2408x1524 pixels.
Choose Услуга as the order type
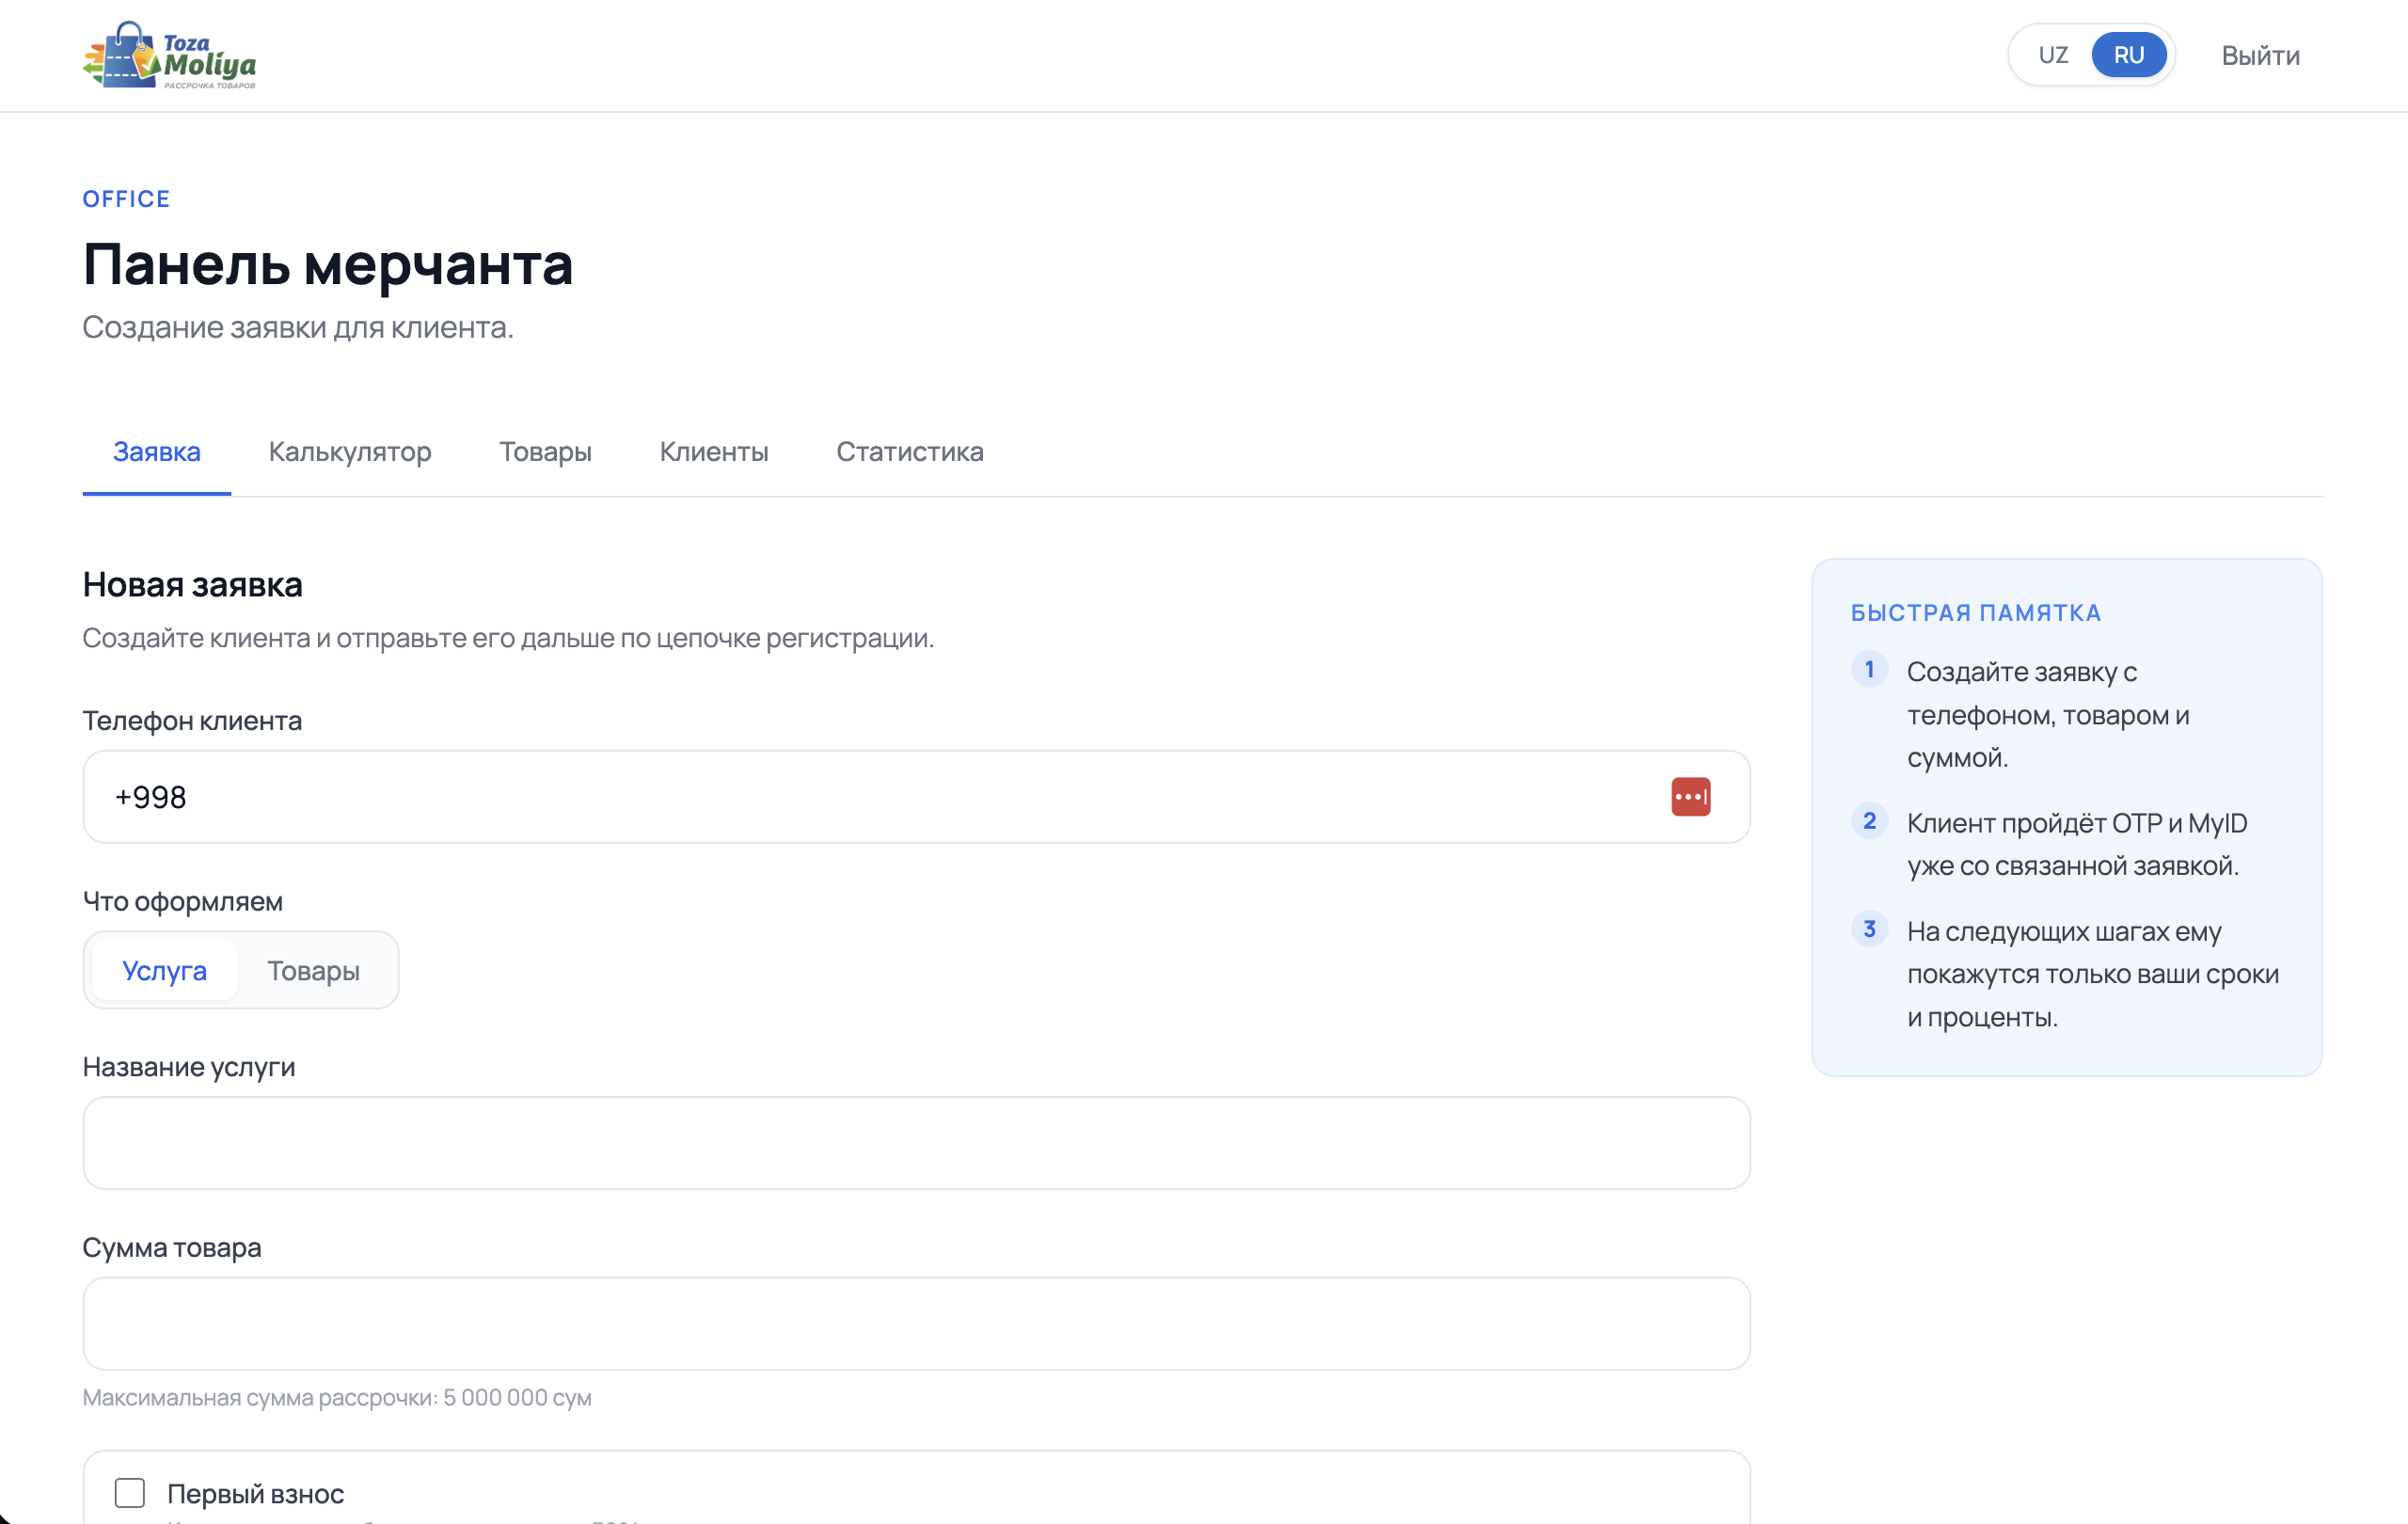(x=165, y=970)
